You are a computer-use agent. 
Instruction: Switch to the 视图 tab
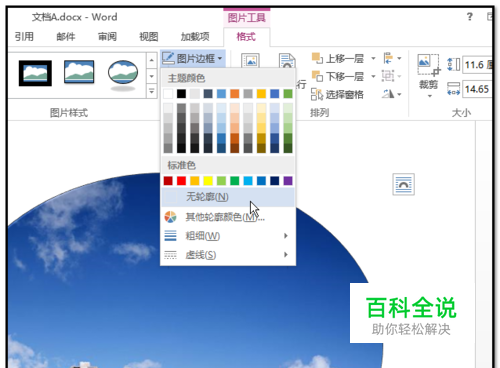tap(149, 36)
